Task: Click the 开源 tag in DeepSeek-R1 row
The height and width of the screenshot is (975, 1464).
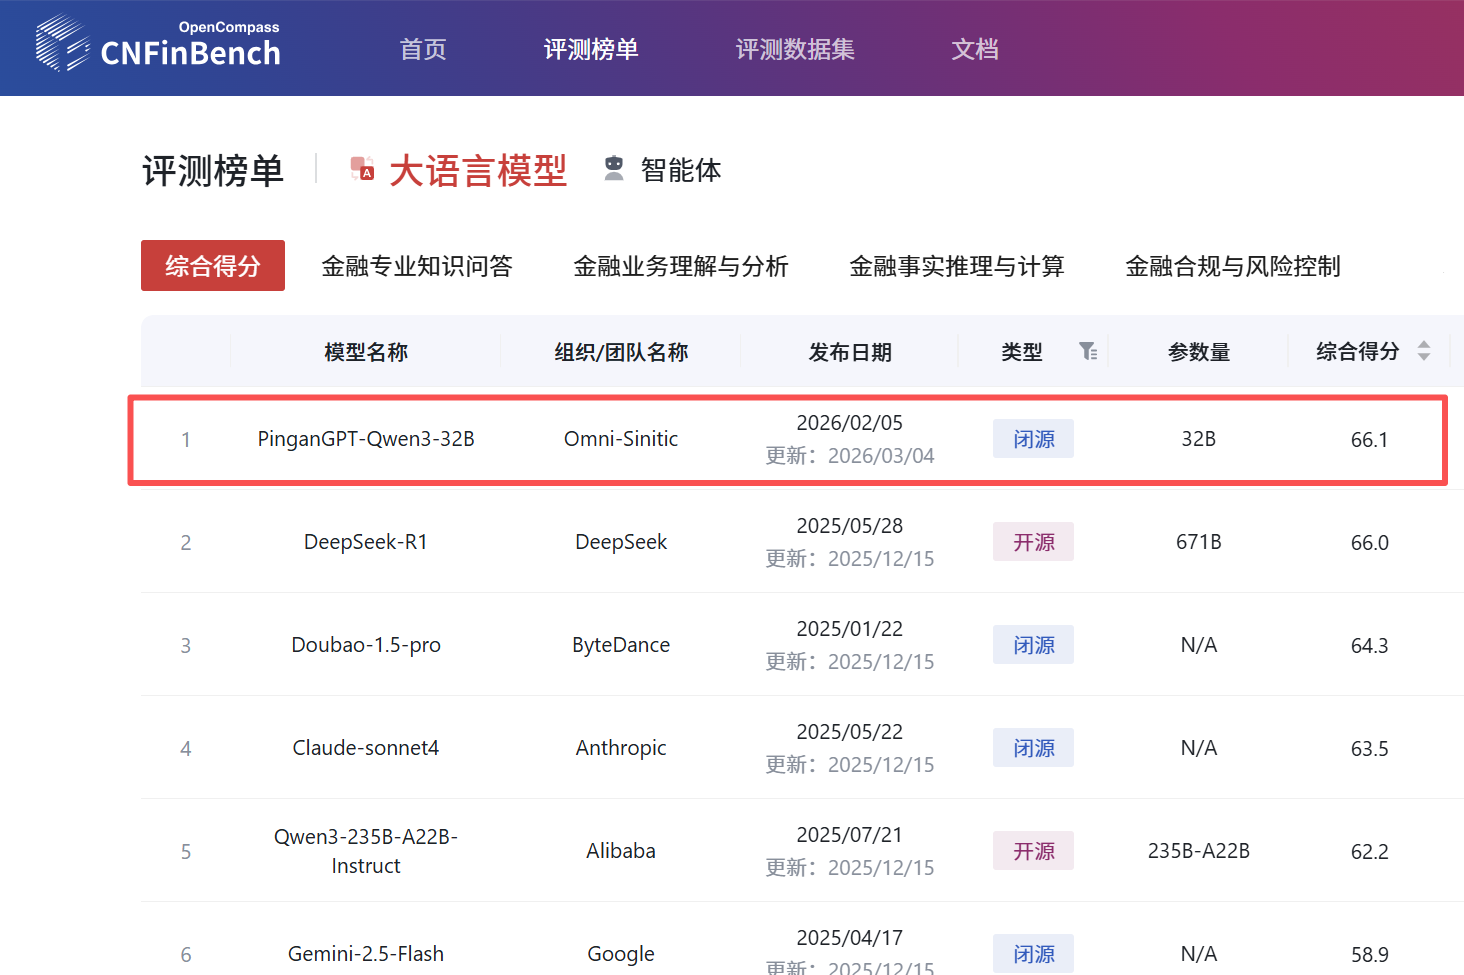Action: pos(1033,542)
